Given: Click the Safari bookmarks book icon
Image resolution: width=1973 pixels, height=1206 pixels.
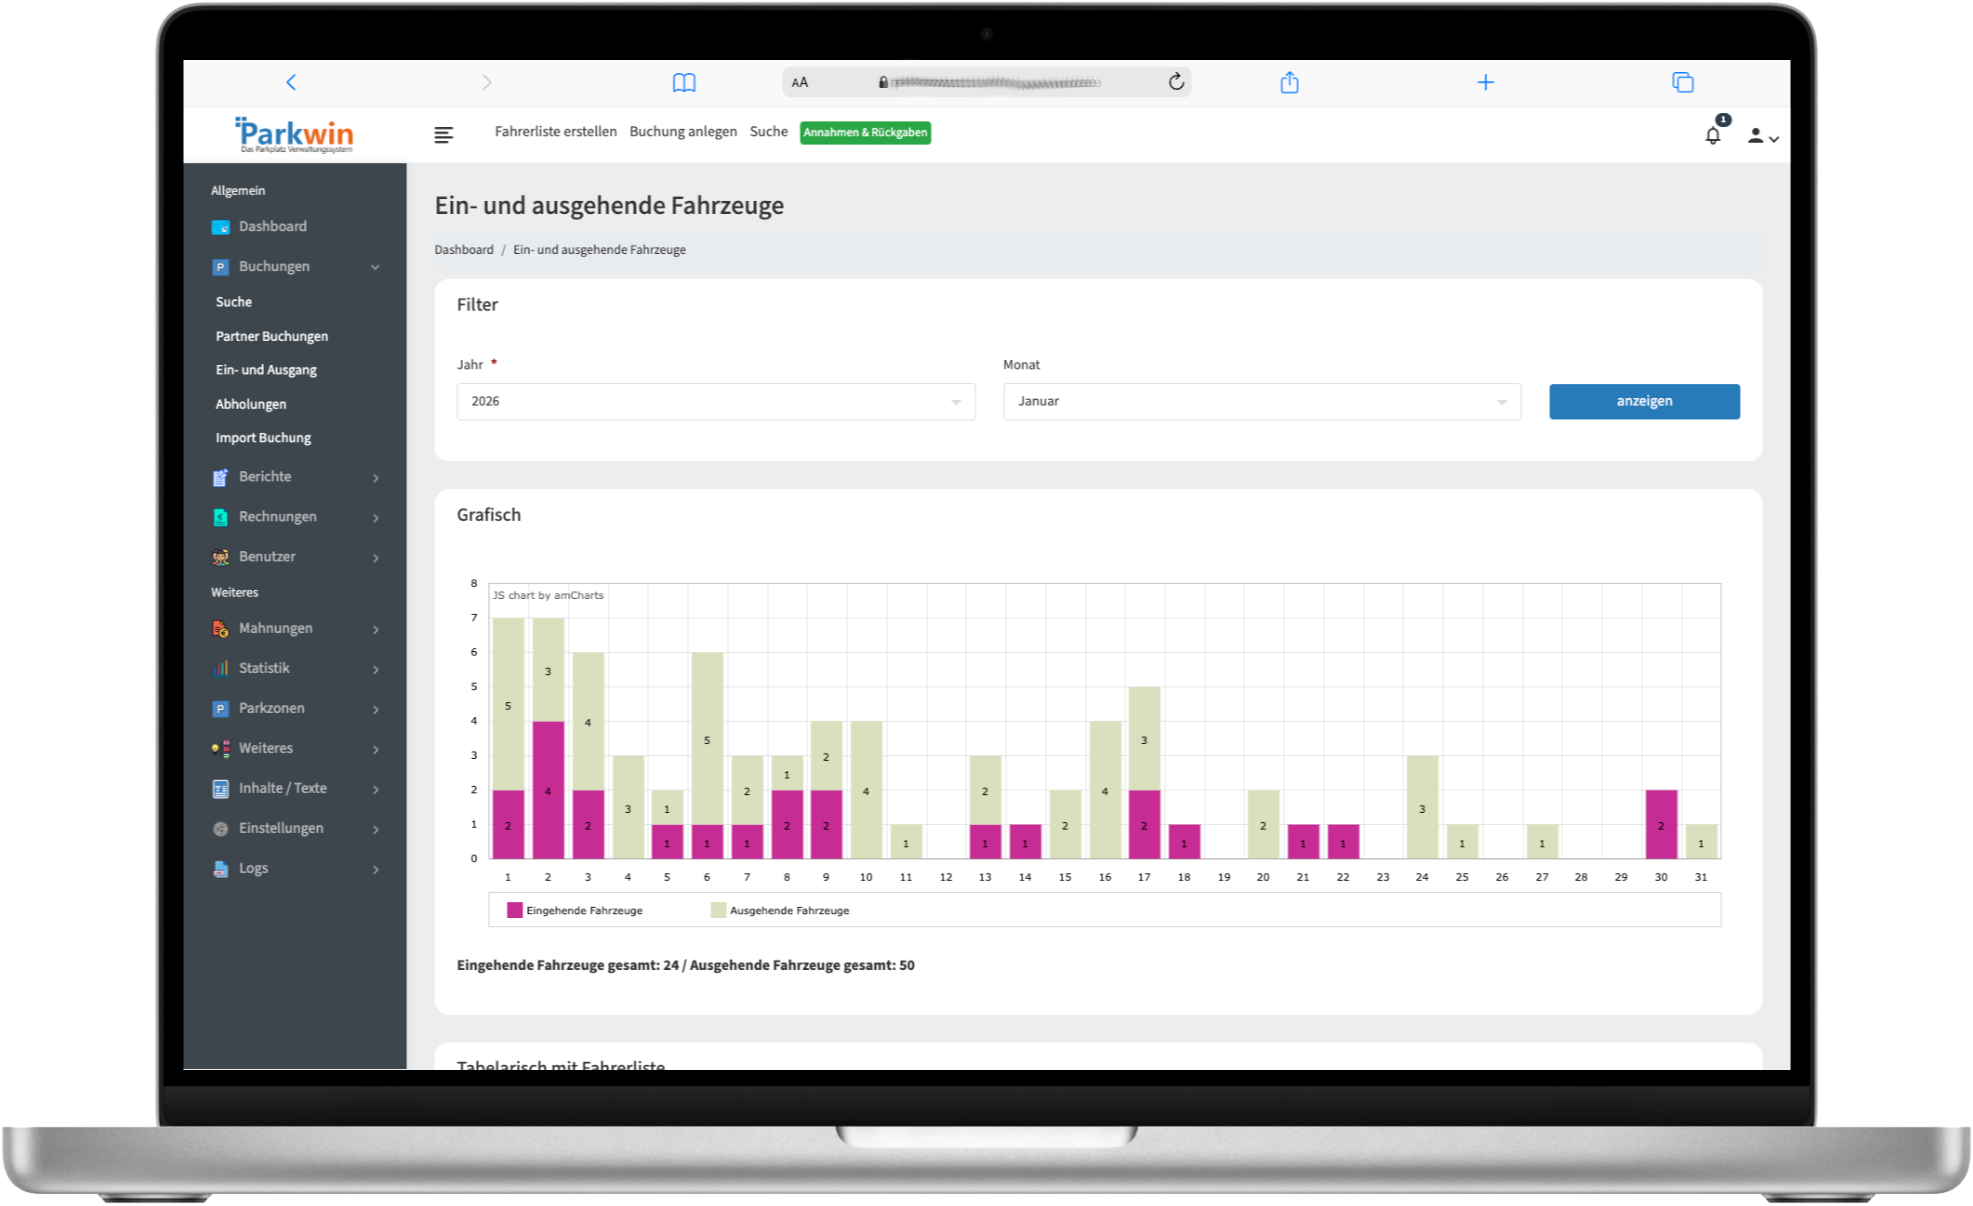Looking at the screenshot, I should pyautogui.click(x=684, y=83).
